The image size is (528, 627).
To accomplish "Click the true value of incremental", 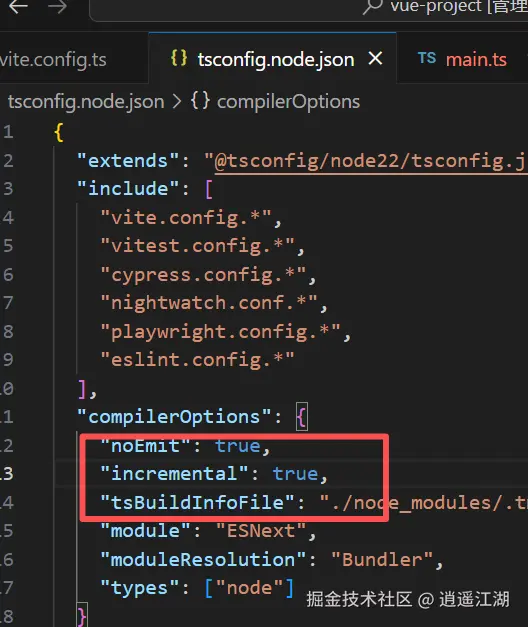I will [296, 474].
